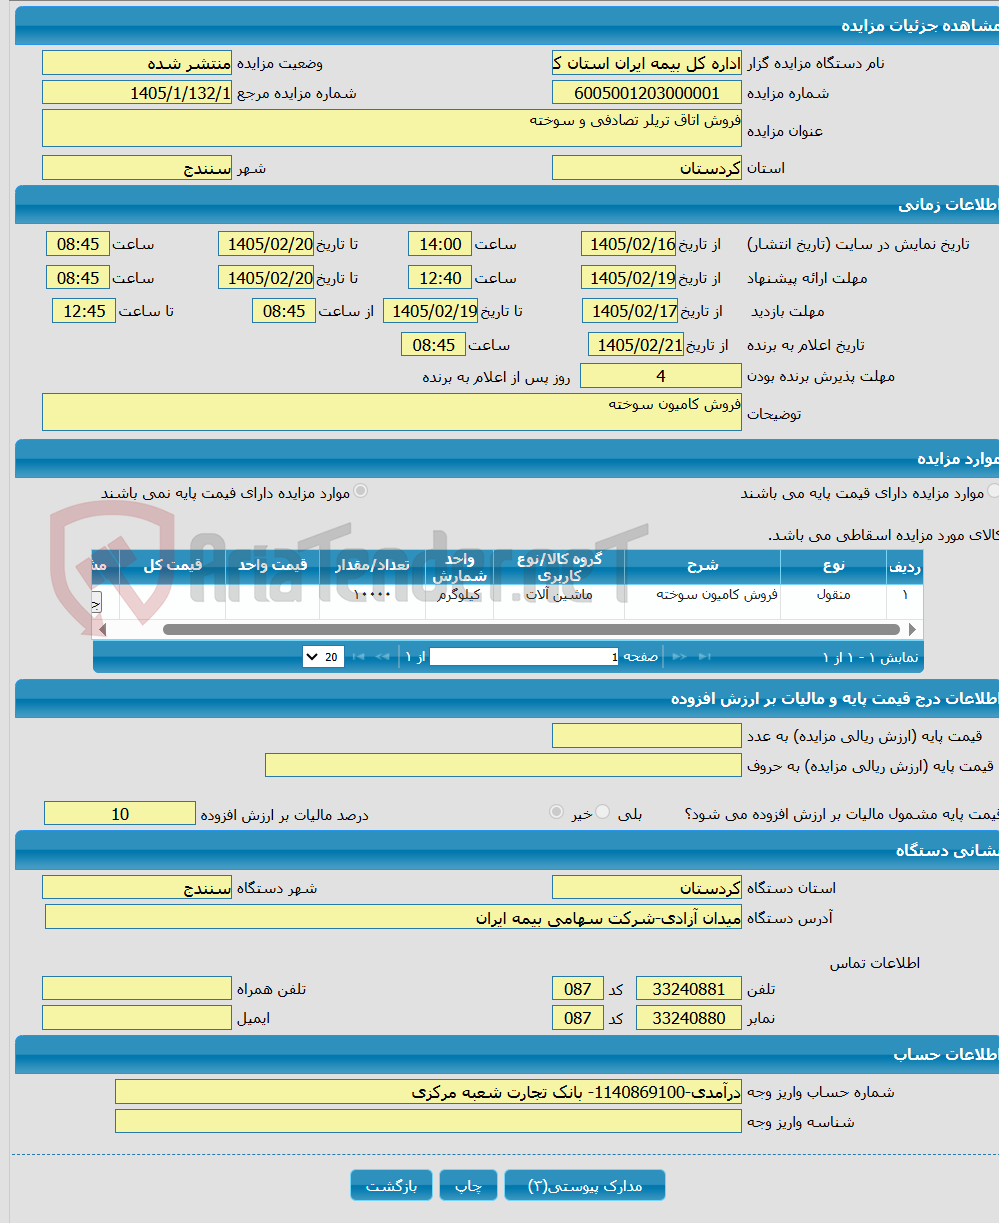Click the fax number field 33240880
The width and height of the screenshot is (999, 1223).
click(689, 1018)
